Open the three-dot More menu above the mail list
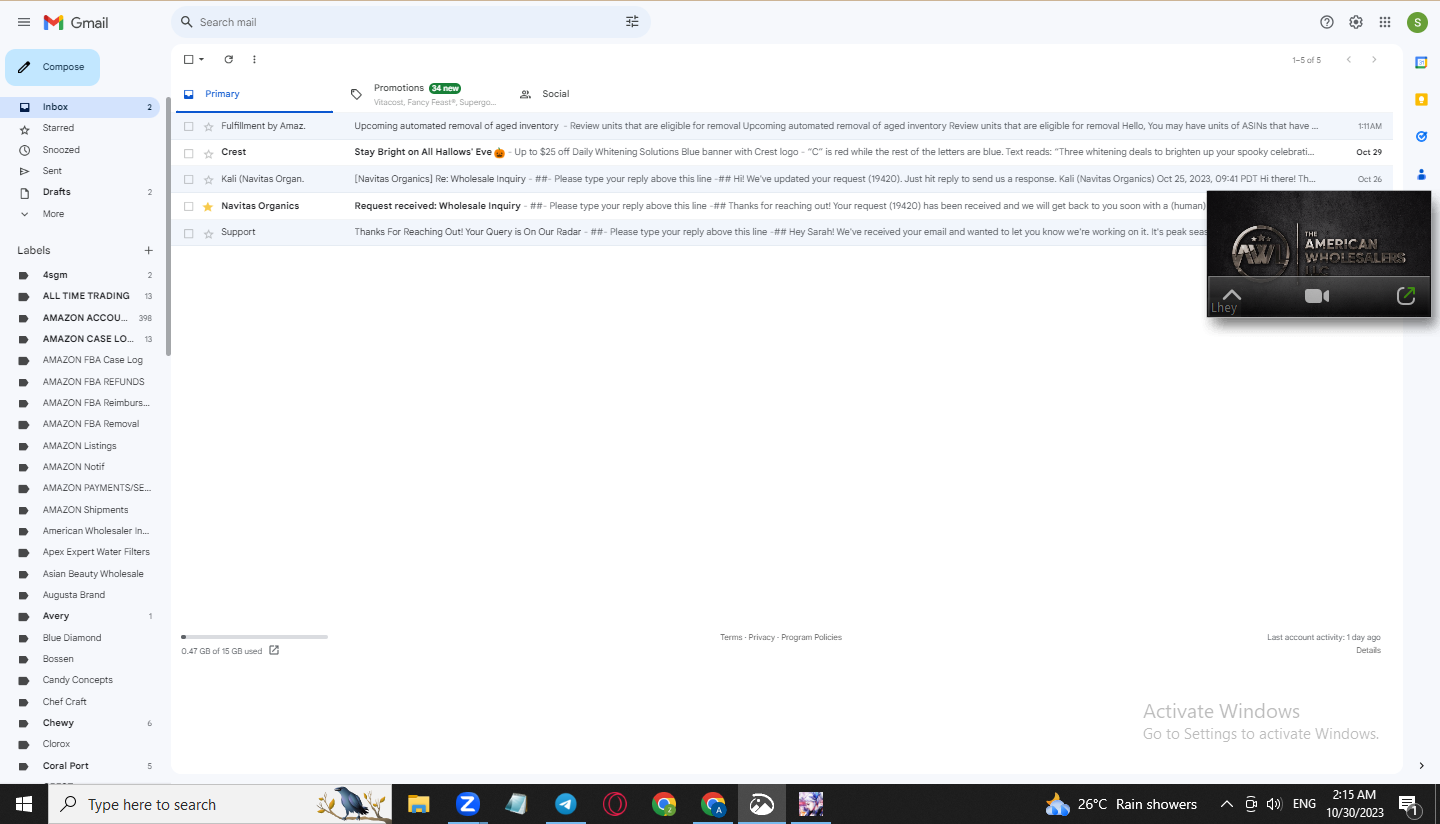 [254, 60]
